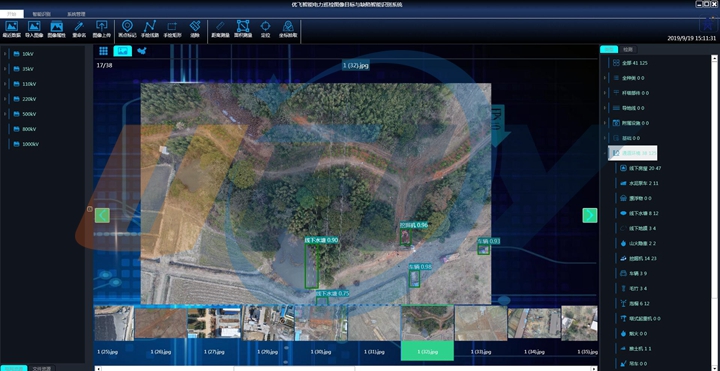Image resolution: width=720 pixels, height=371 pixels.
Task: Expand the 110kV folder in tree
Action: click(5, 84)
